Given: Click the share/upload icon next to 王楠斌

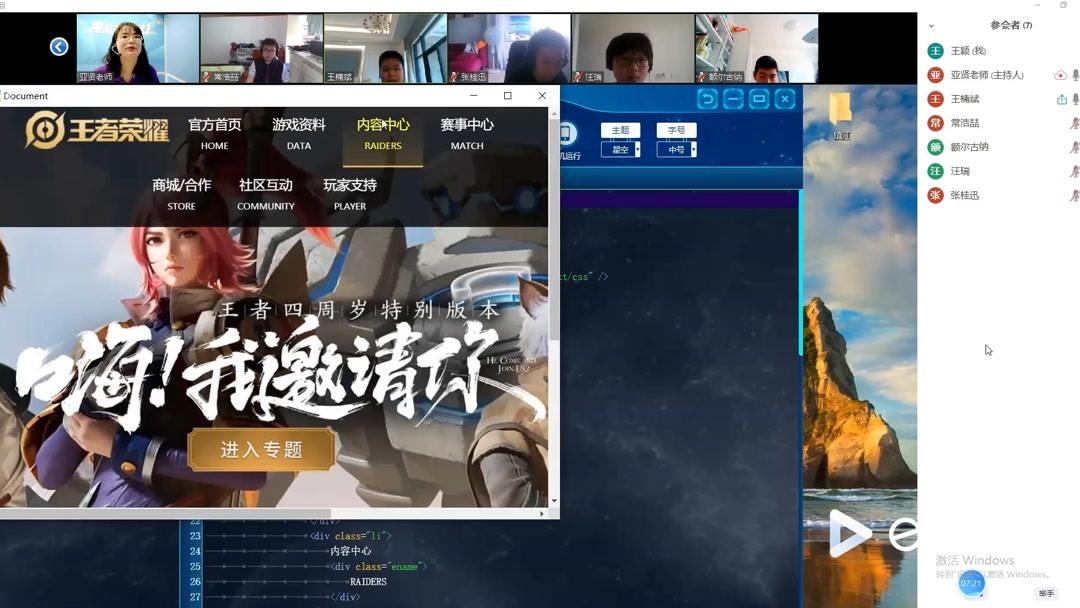Looking at the screenshot, I should (x=1061, y=98).
